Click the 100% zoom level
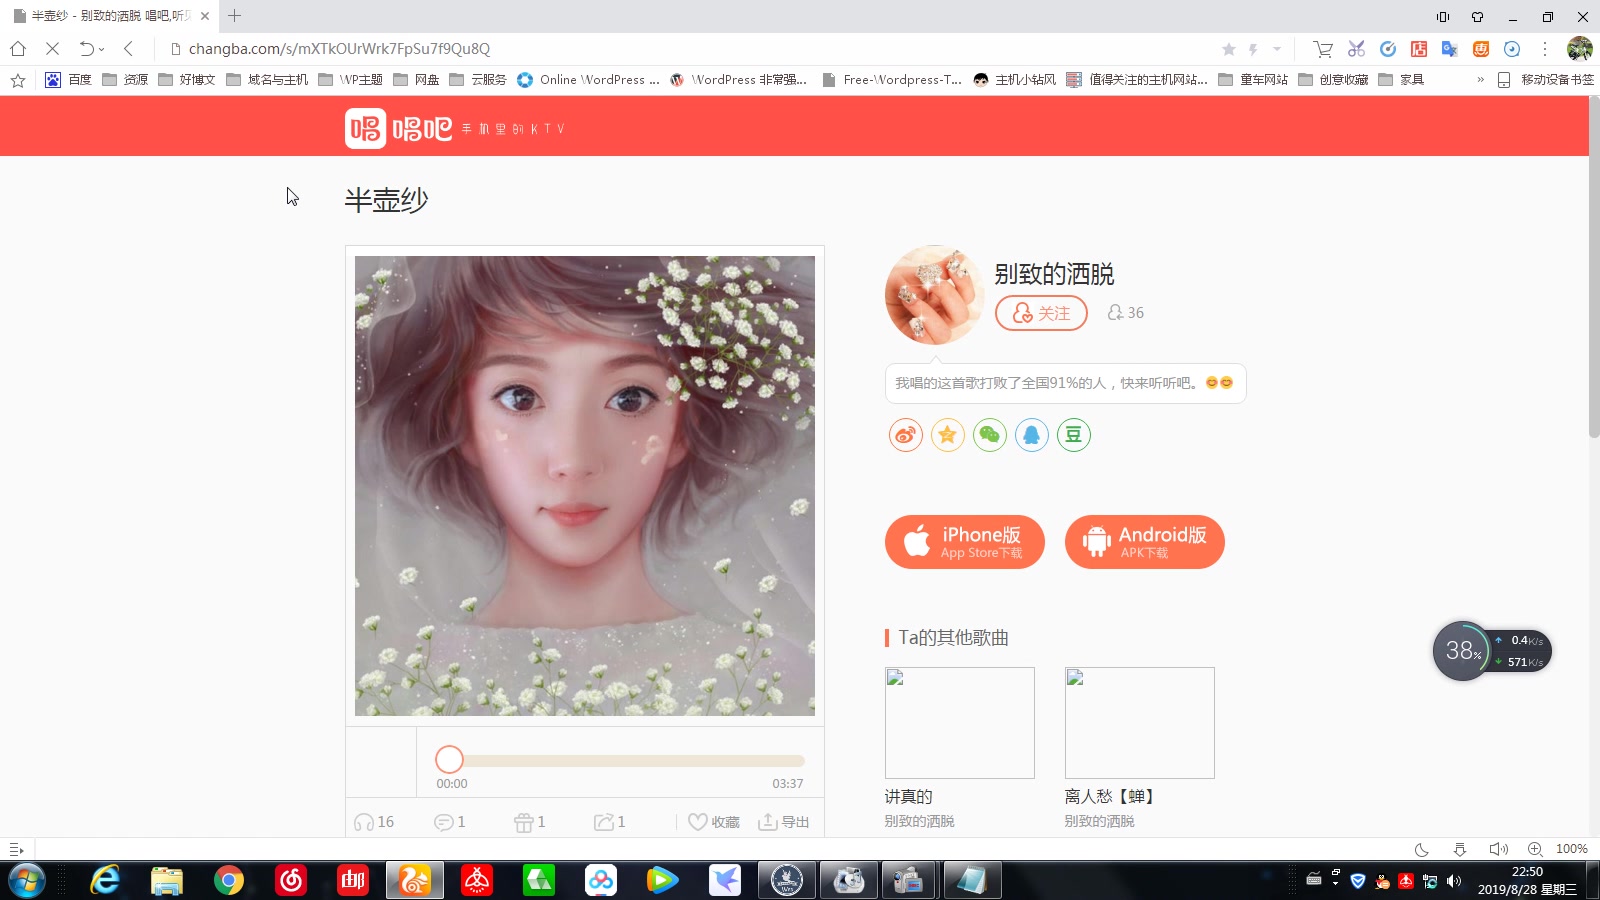The image size is (1600, 900). [x=1571, y=849]
